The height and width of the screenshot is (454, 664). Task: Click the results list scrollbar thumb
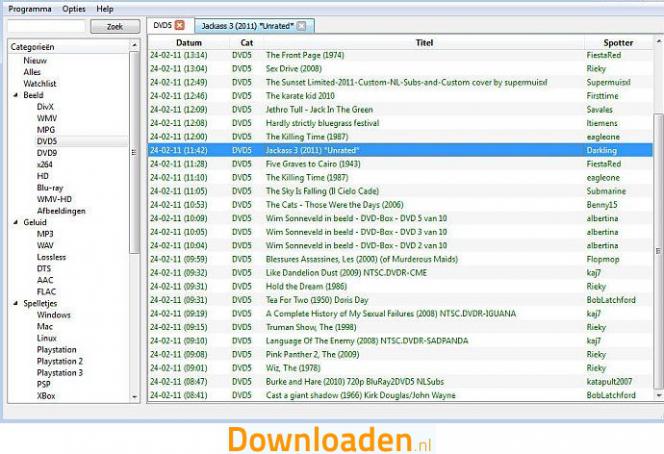click(658, 251)
